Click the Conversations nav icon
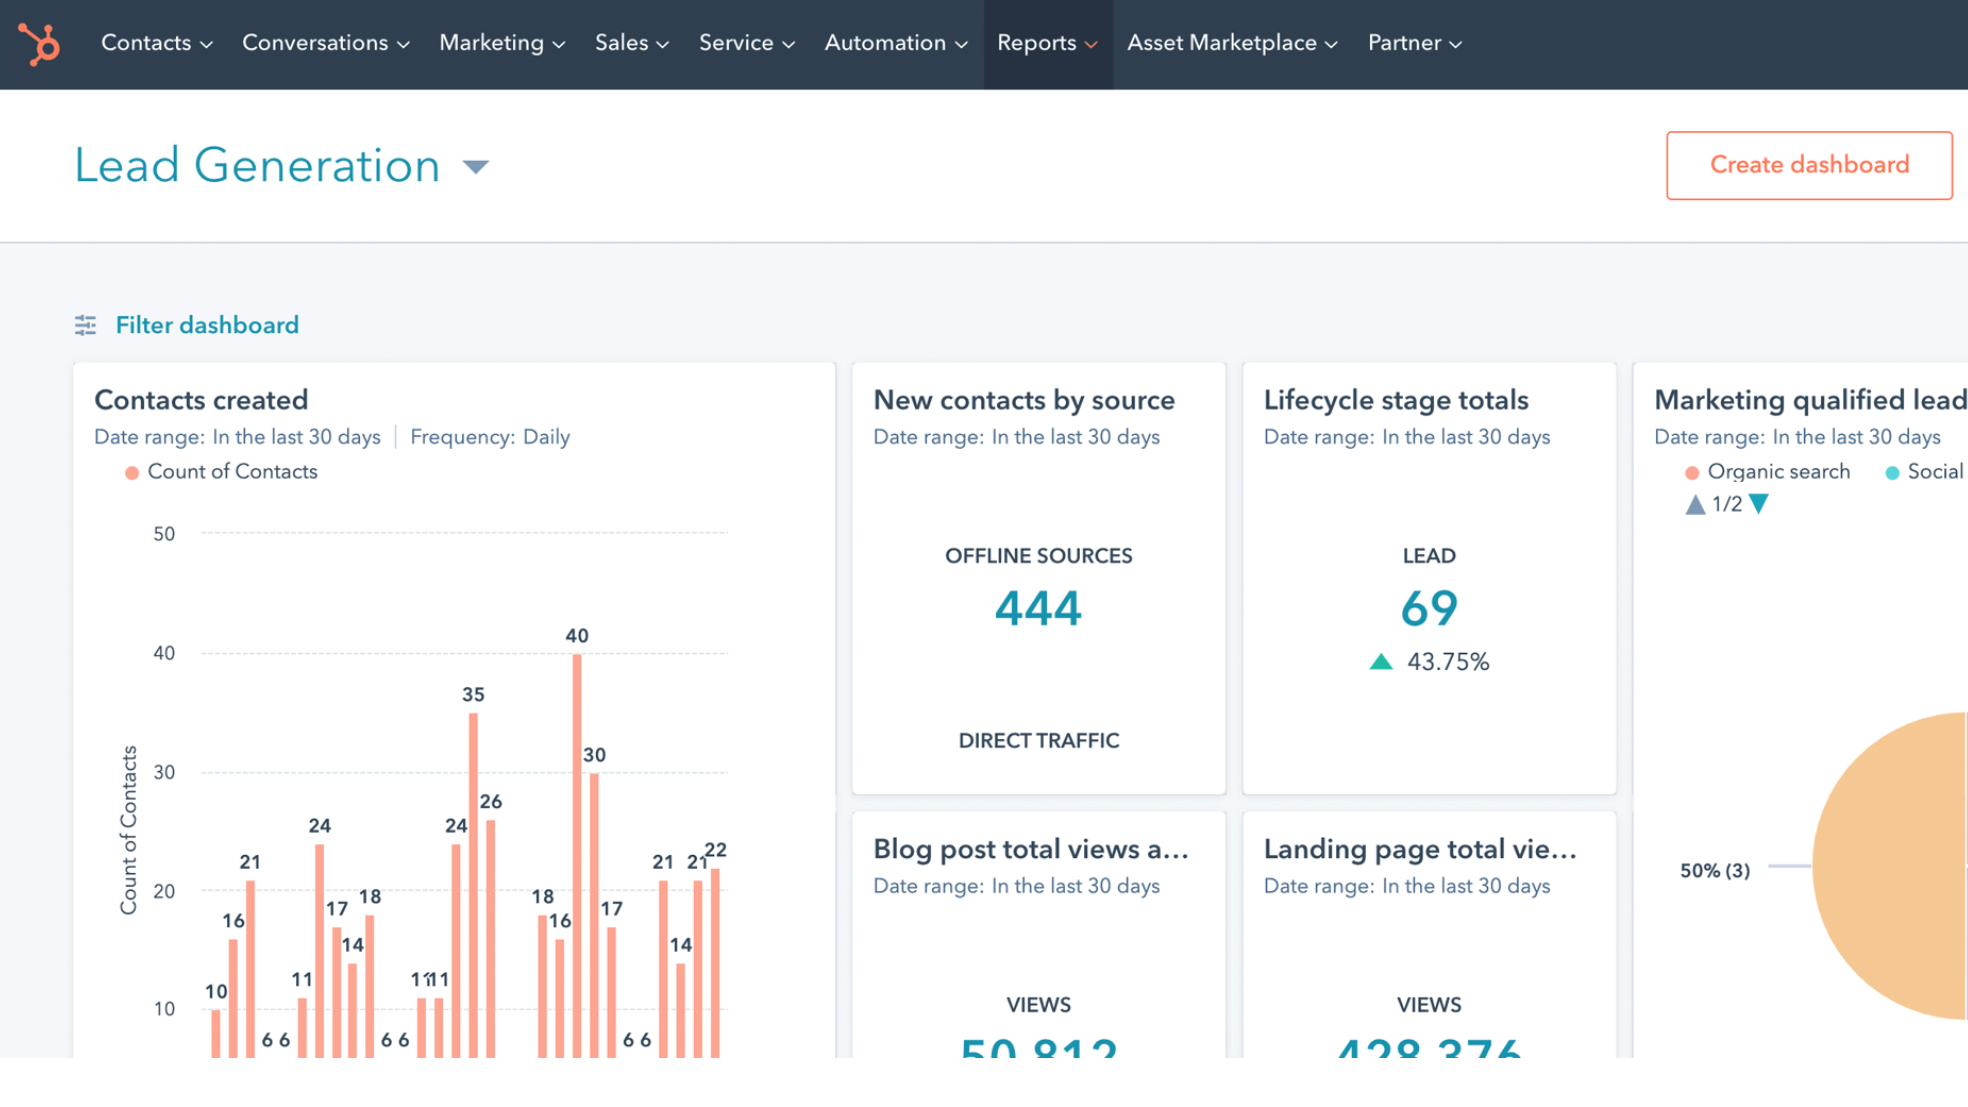The height and width of the screenshot is (1107, 1968). [x=328, y=43]
